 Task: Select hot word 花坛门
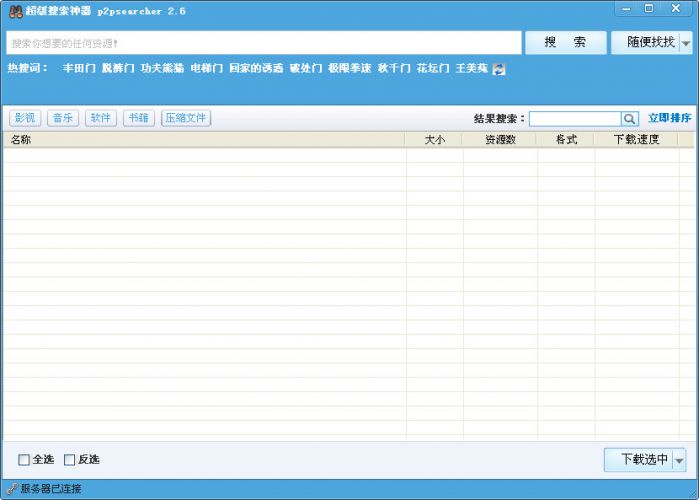pyautogui.click(x=433, y=68)
